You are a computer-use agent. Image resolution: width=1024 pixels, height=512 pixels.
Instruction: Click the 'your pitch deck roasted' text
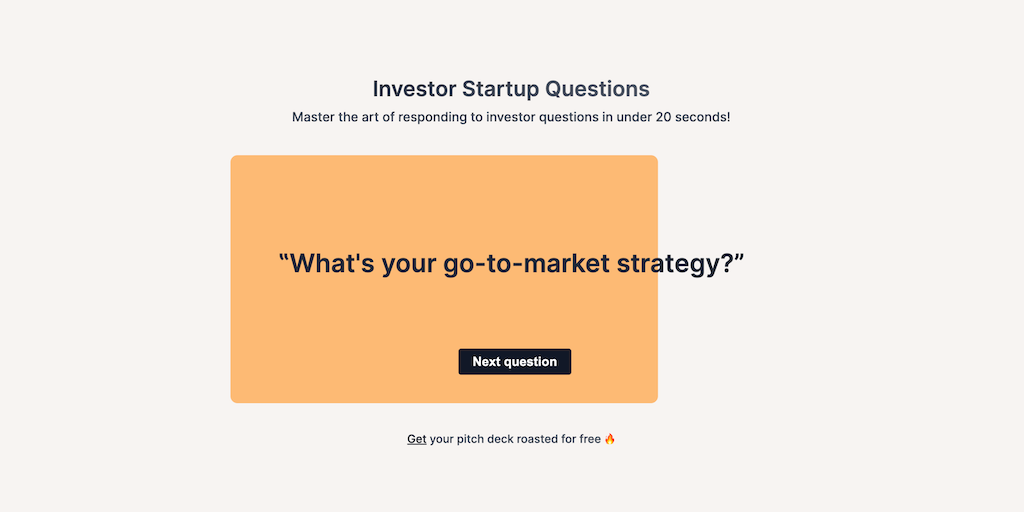(x=490, y=439)
